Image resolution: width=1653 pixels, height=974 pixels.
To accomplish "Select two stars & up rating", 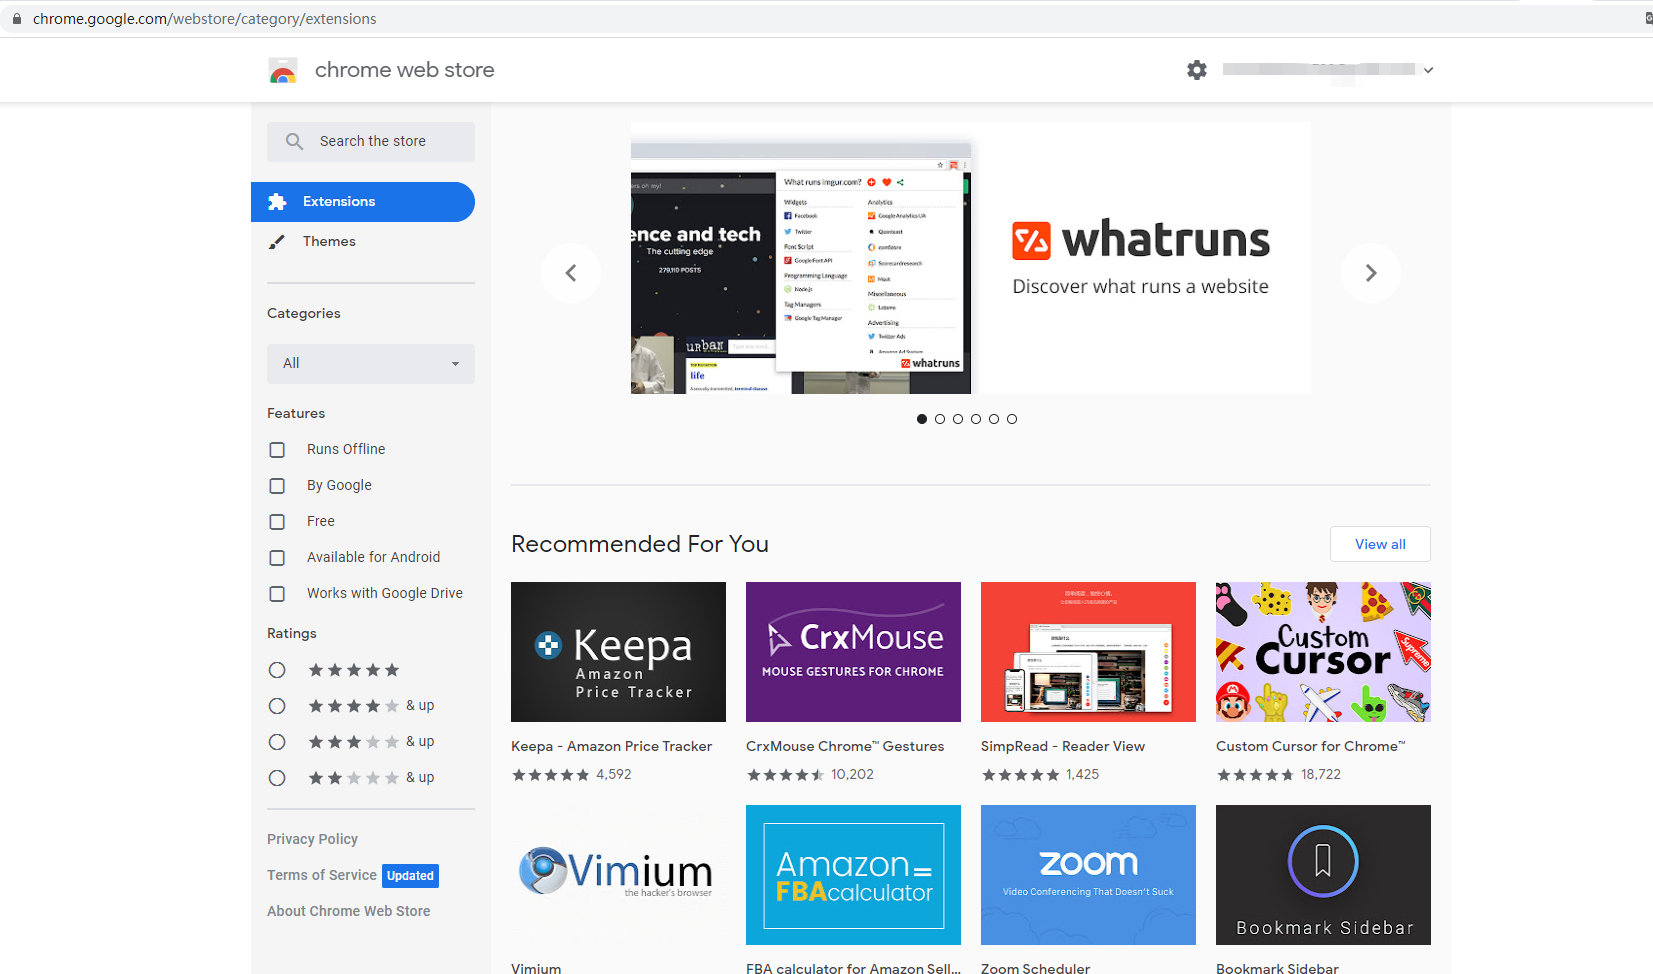I will click(277, 778).
